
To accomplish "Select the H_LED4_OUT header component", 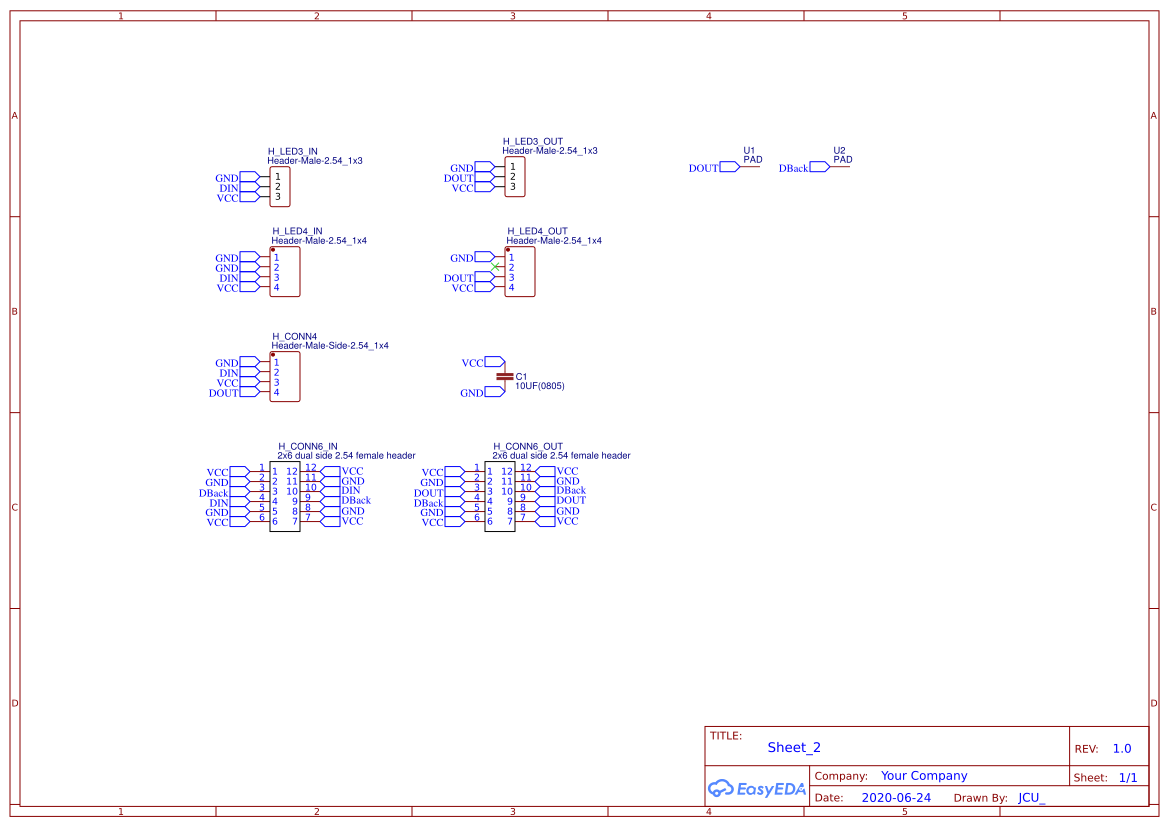I will click(x=520, y=271).
